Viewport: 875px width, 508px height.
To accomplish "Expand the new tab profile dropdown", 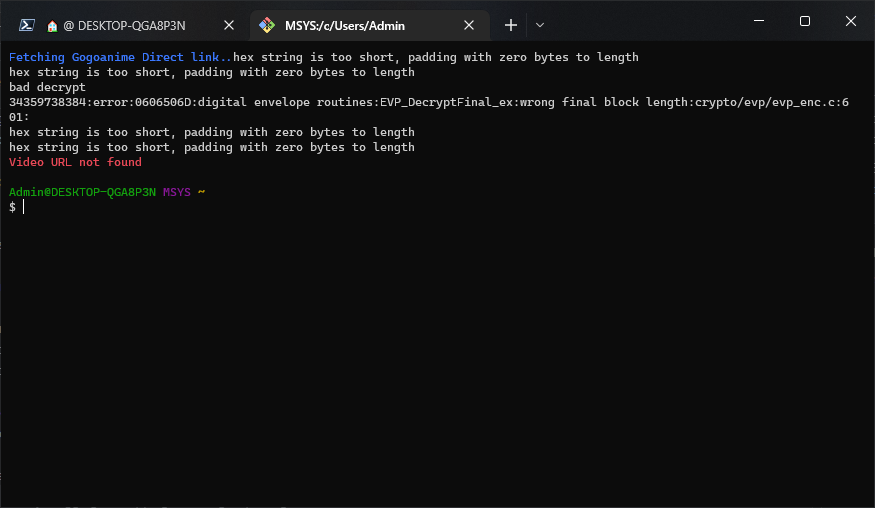I will tap(540, 25).
